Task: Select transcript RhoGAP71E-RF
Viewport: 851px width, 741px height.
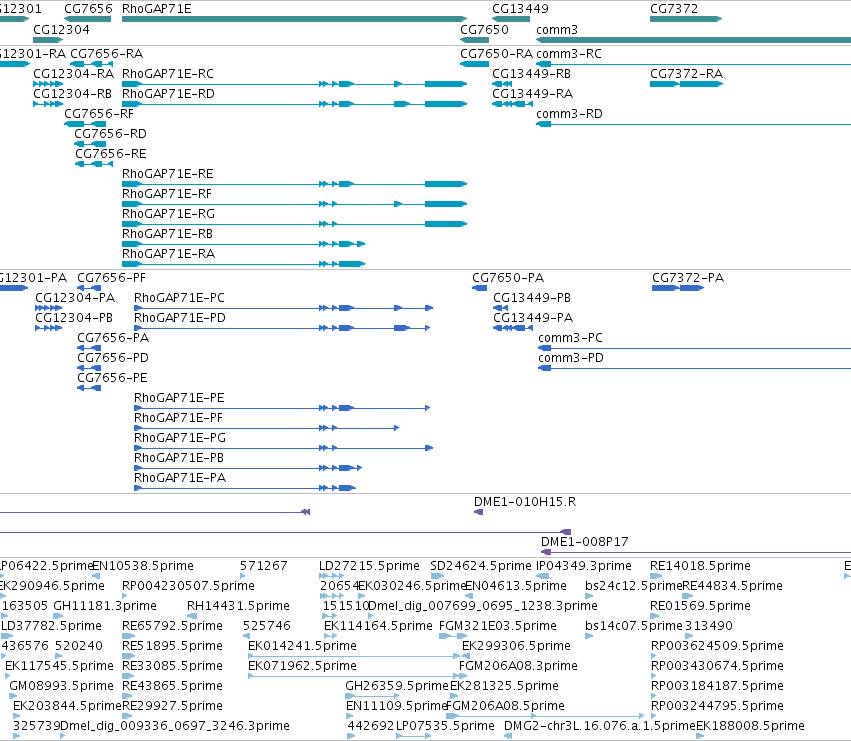Action: click(x=294, y=204)
